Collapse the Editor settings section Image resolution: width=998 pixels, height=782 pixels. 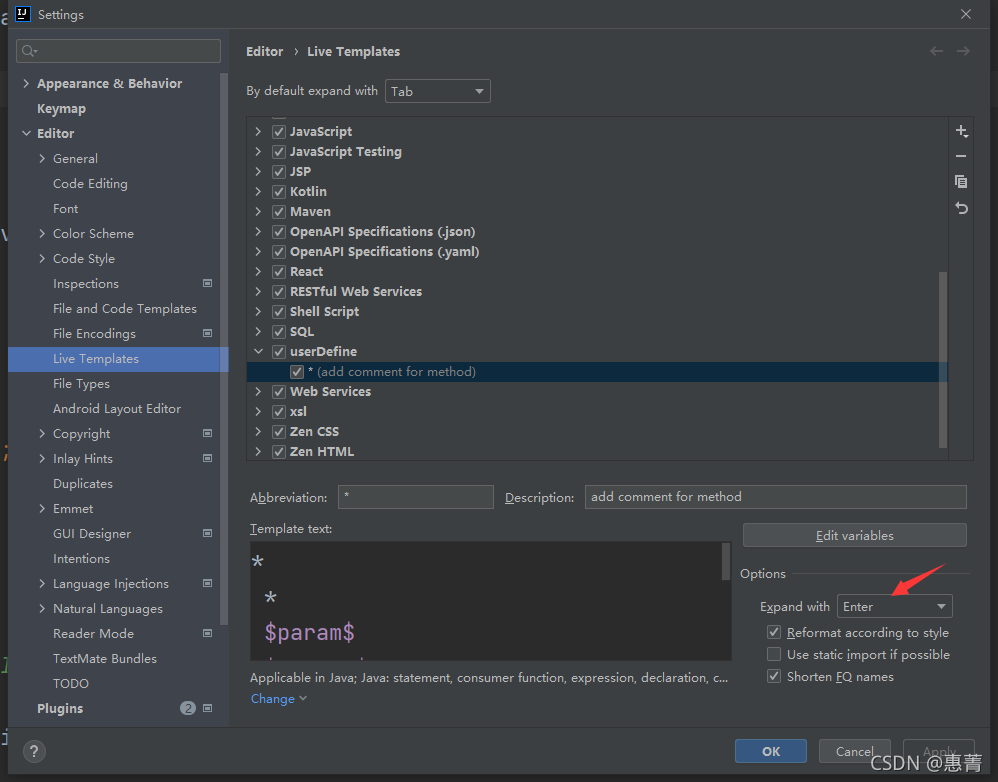(x=26, y=134)
